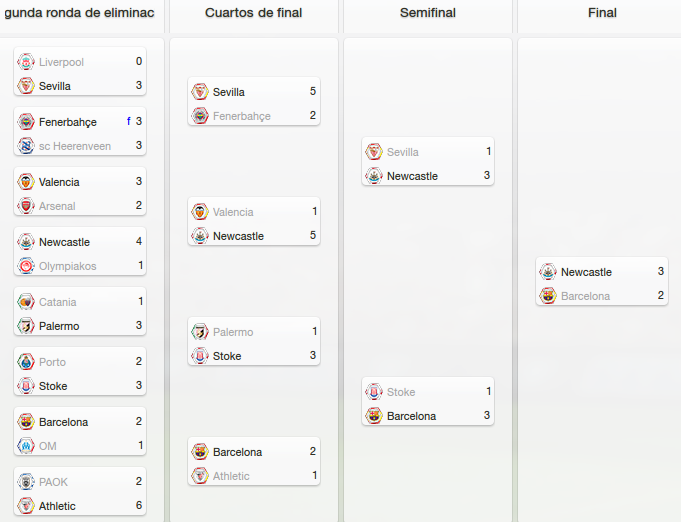Image resolution: width=681 pixels, height=522 pixels.
Task: Click Liverpool crest in second round
Action: [26, 62]
